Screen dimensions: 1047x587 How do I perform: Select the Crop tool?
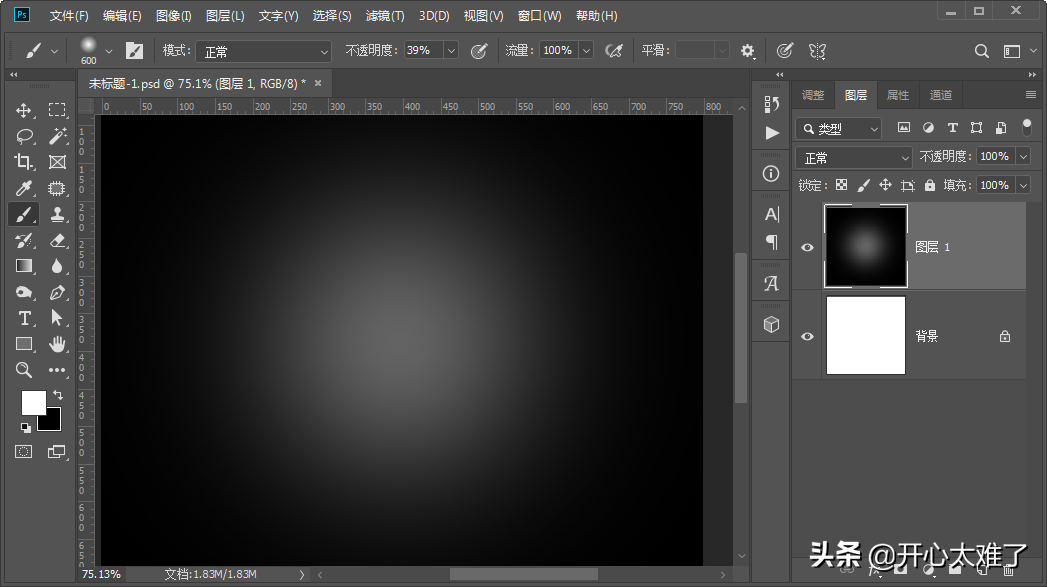(x=24, y=162)
